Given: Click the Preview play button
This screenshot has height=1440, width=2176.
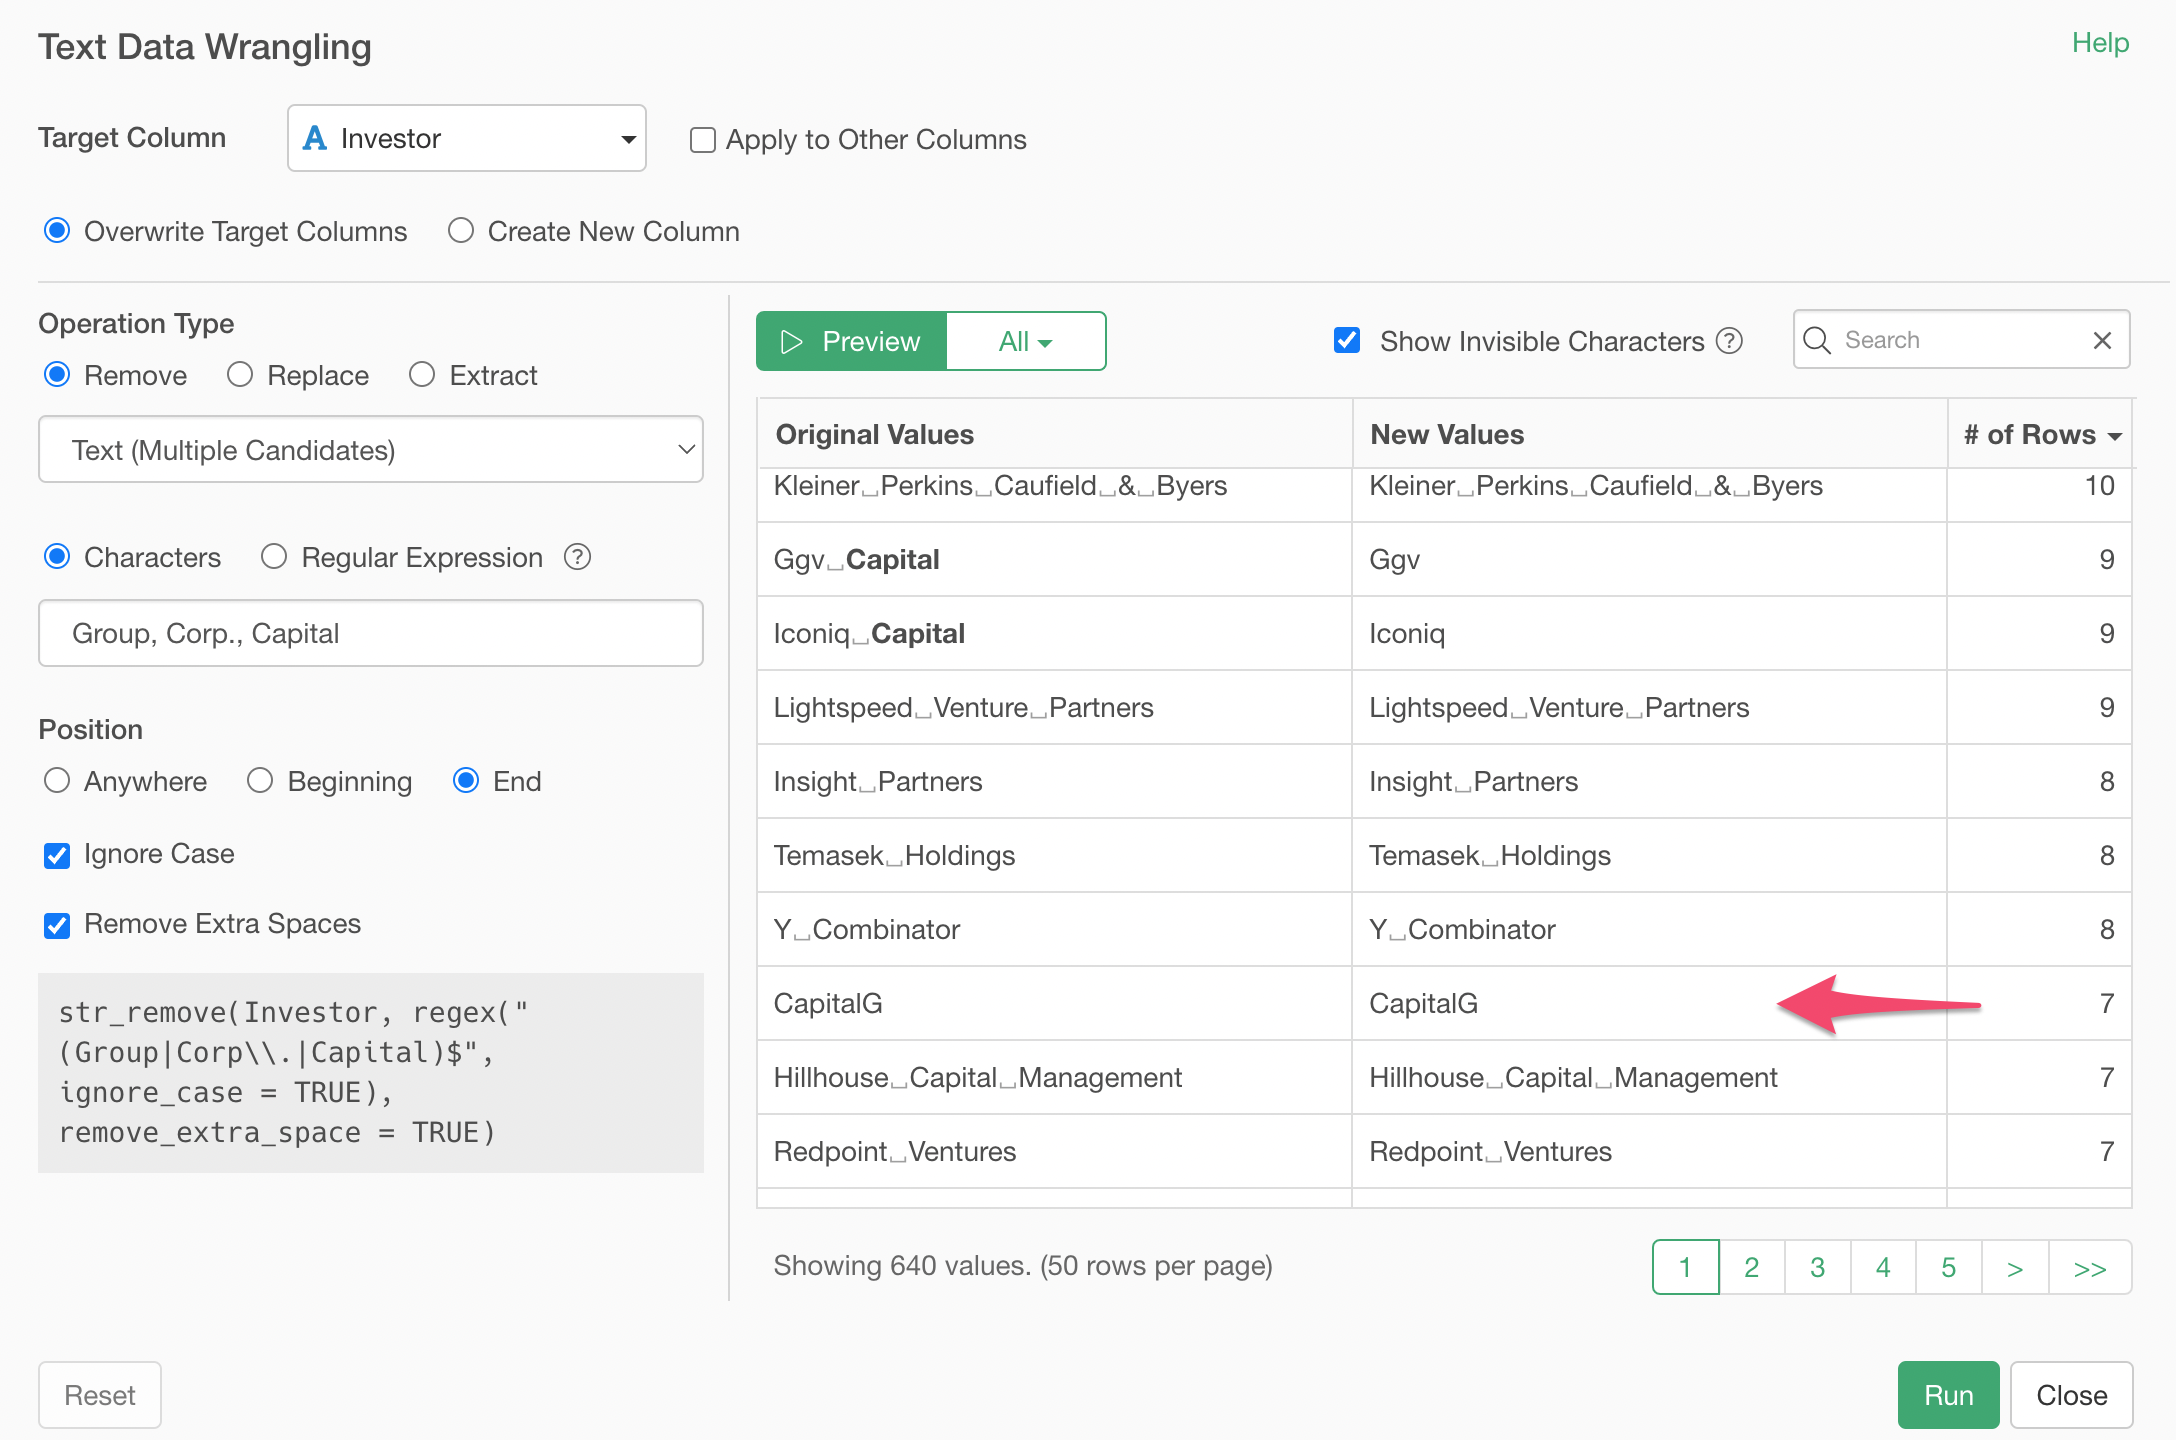Looking at the screenshot, I should (851, 341).
